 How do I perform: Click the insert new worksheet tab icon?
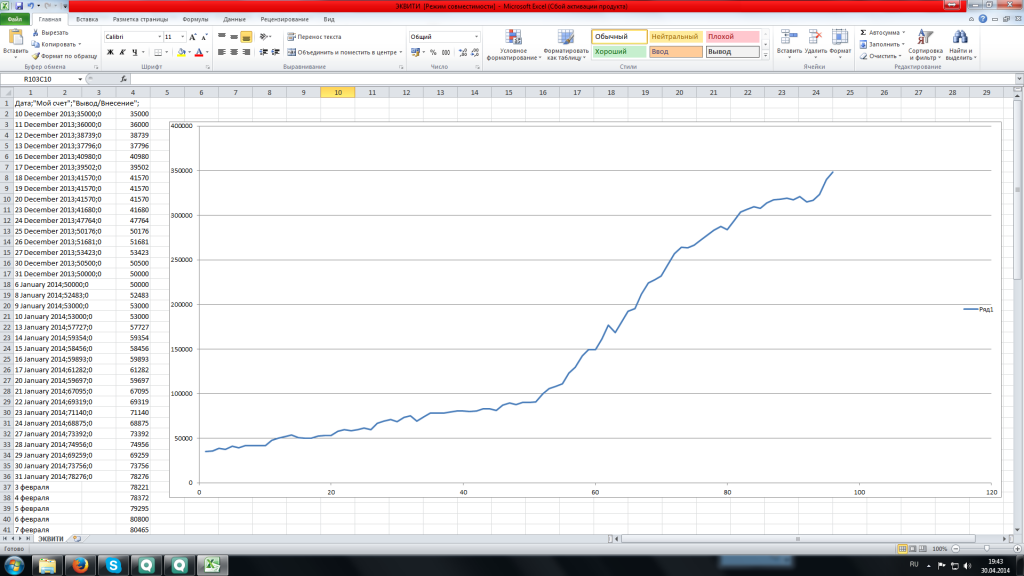pos(77,539)
